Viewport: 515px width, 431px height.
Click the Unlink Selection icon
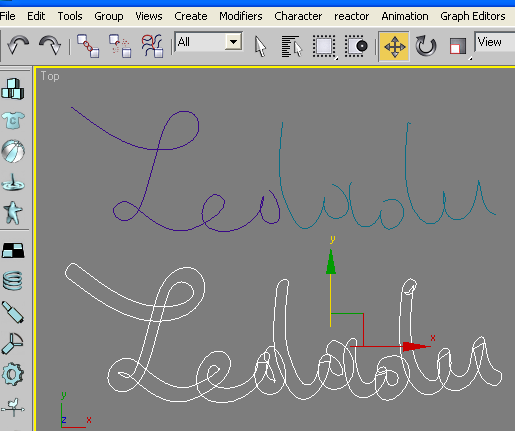[120, 46]
